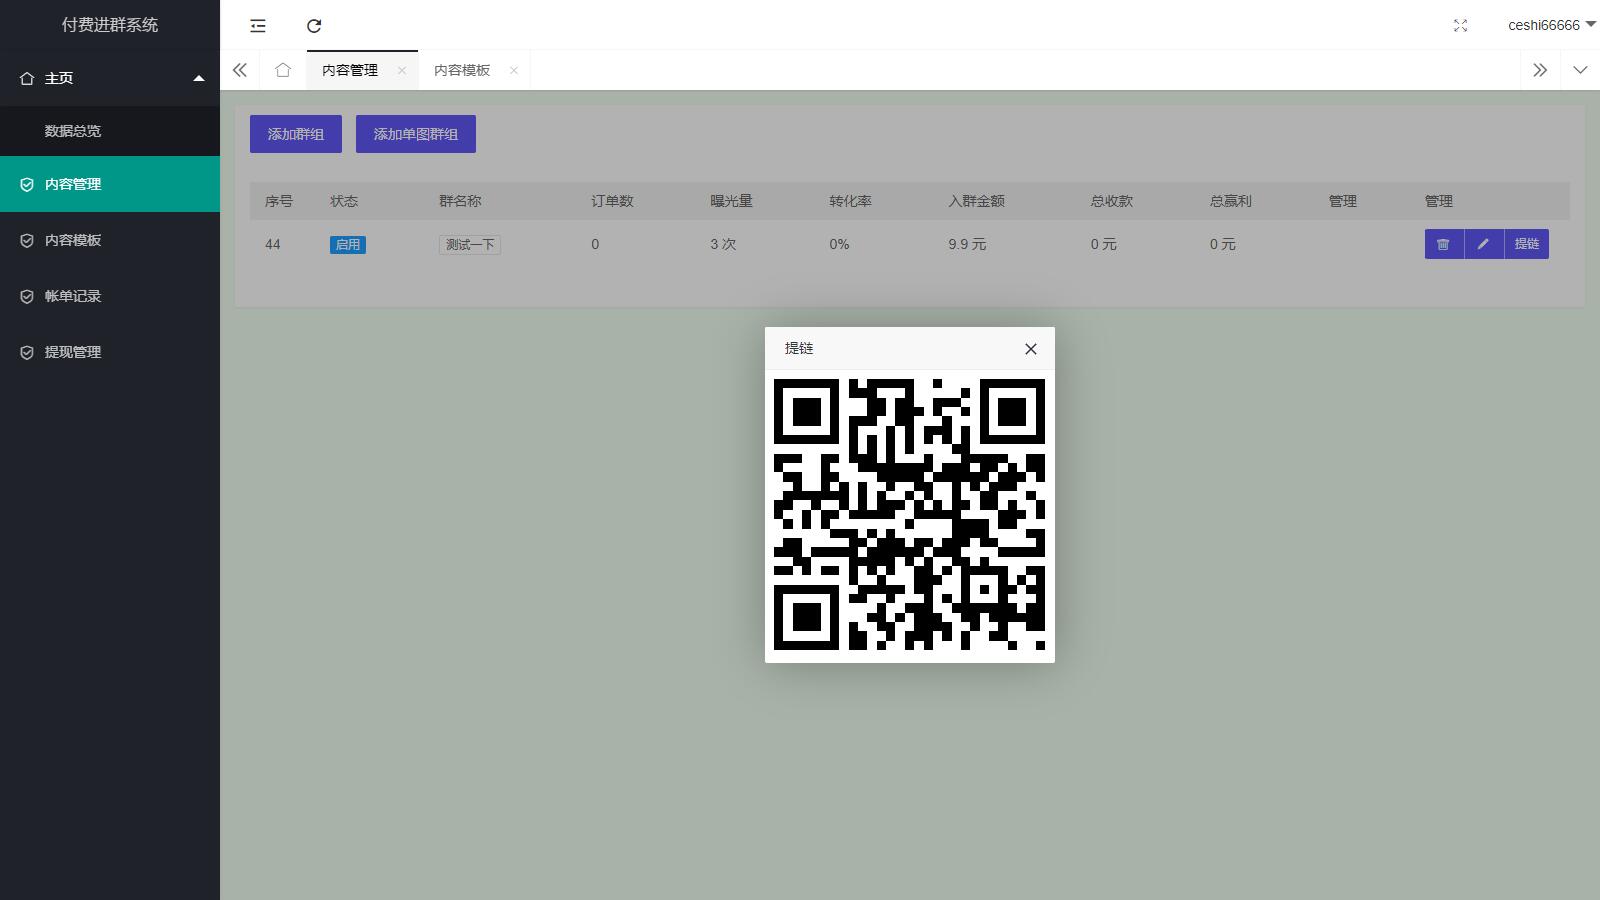Screen dimensions: 1600x900
Task: Open 数据总览 in the sidebar
Action: [x=110, y=131]
